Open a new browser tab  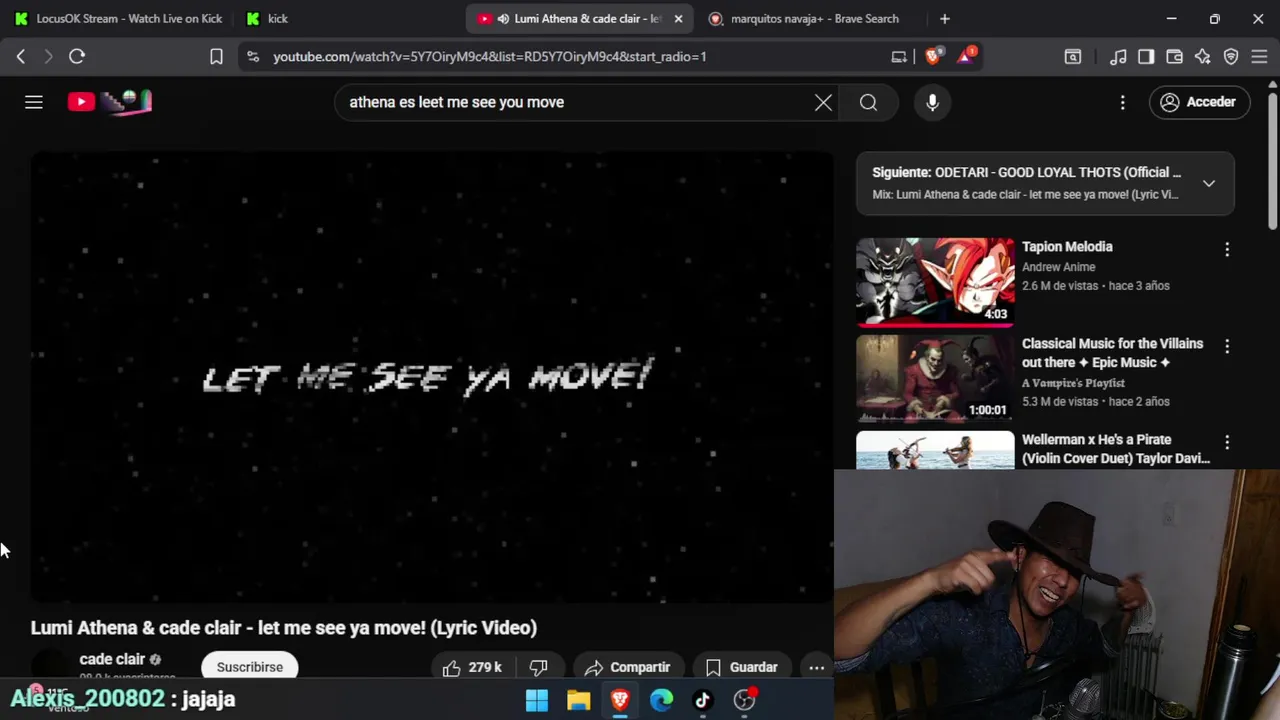coord(945,18)
